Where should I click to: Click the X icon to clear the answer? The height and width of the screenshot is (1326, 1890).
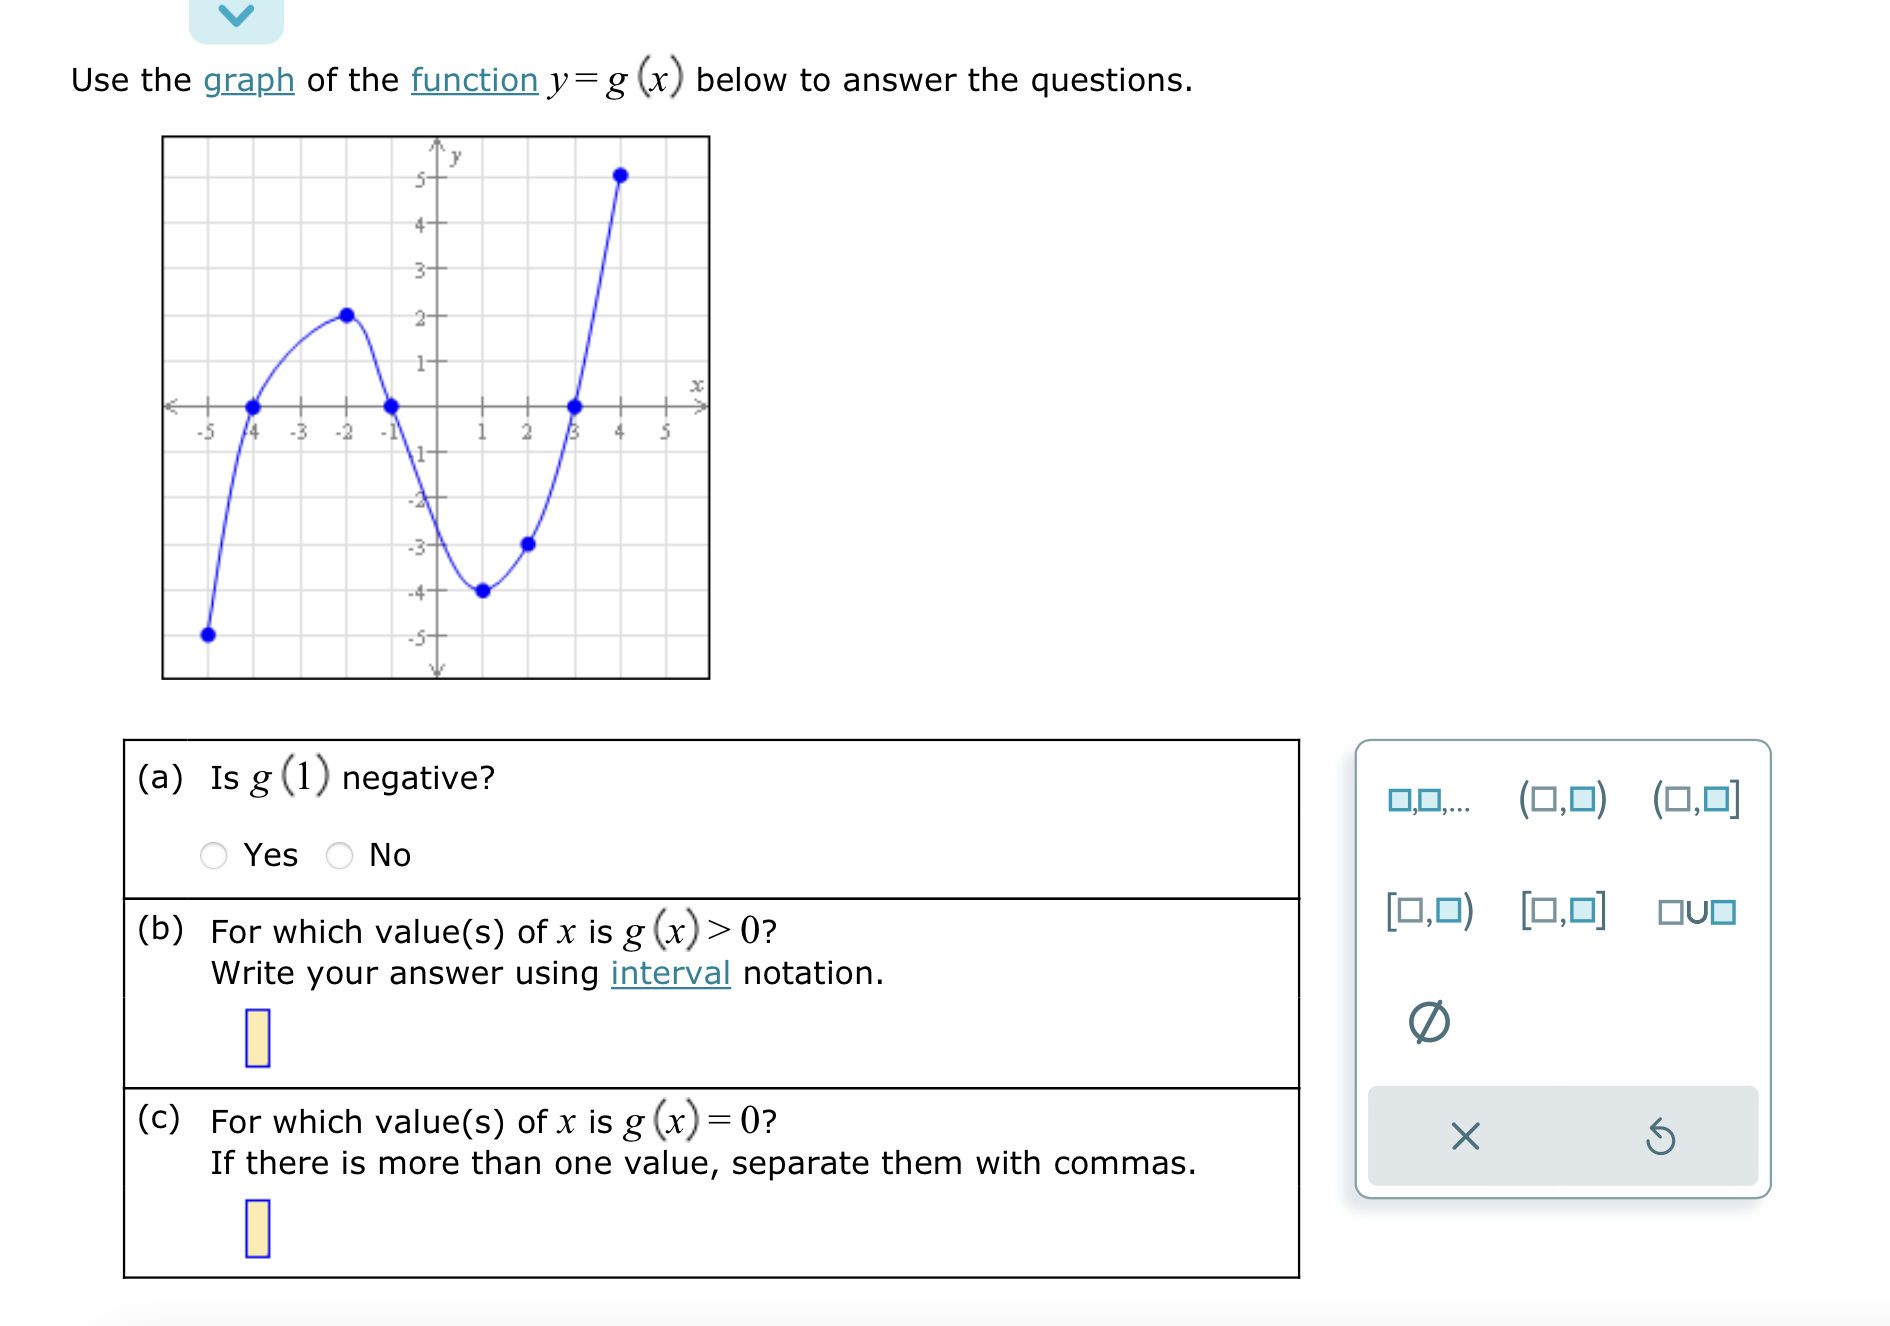(1464, 1137)
